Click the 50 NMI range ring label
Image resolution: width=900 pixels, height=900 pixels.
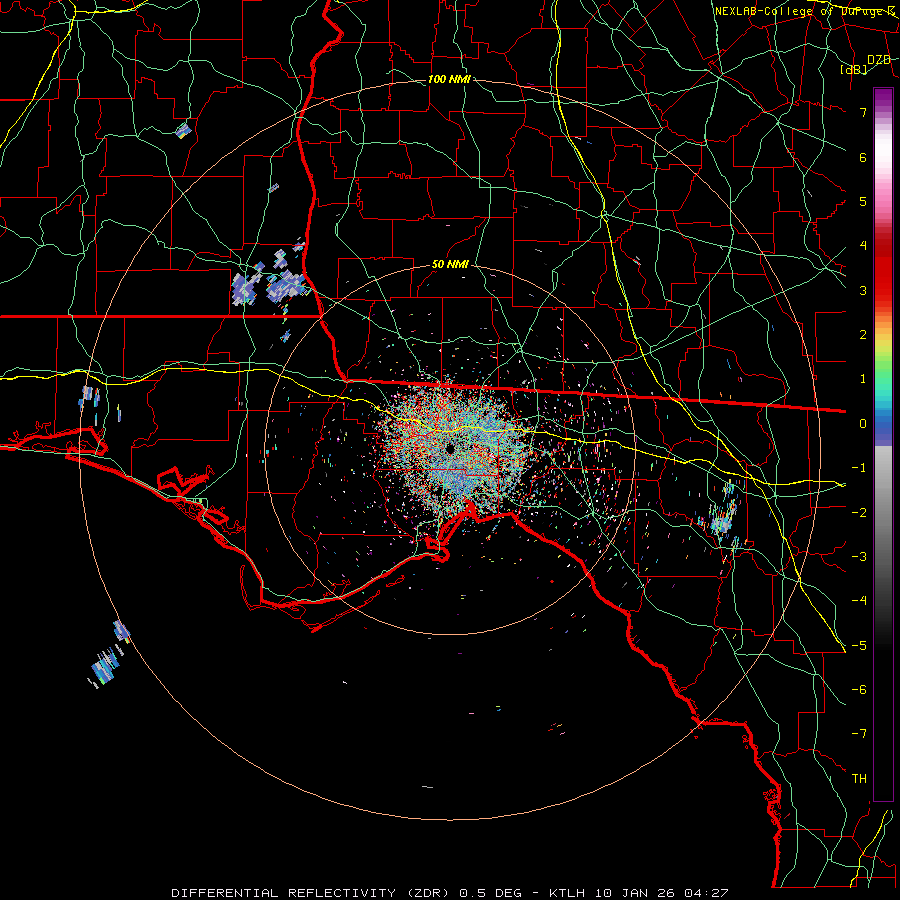(450, 265)
